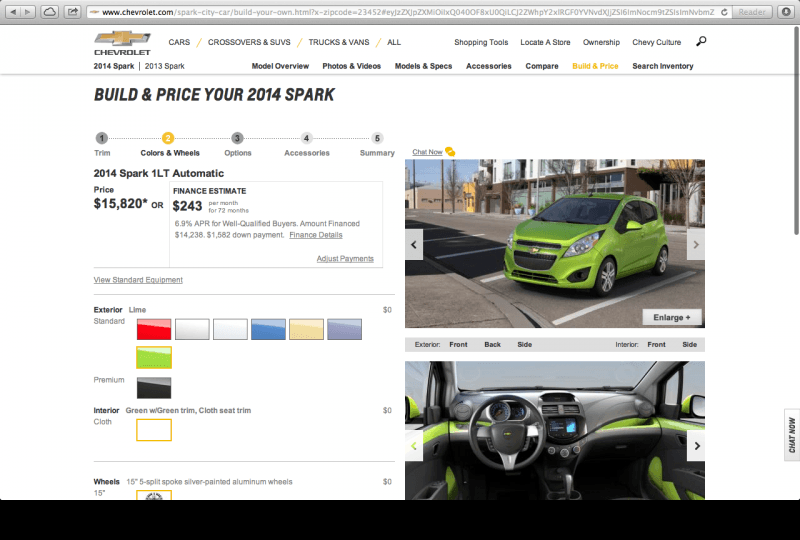Viewport: 800px width, 540px height.
Task: Open the Crossovers & SUVs menu
Action: pos(249,42)
